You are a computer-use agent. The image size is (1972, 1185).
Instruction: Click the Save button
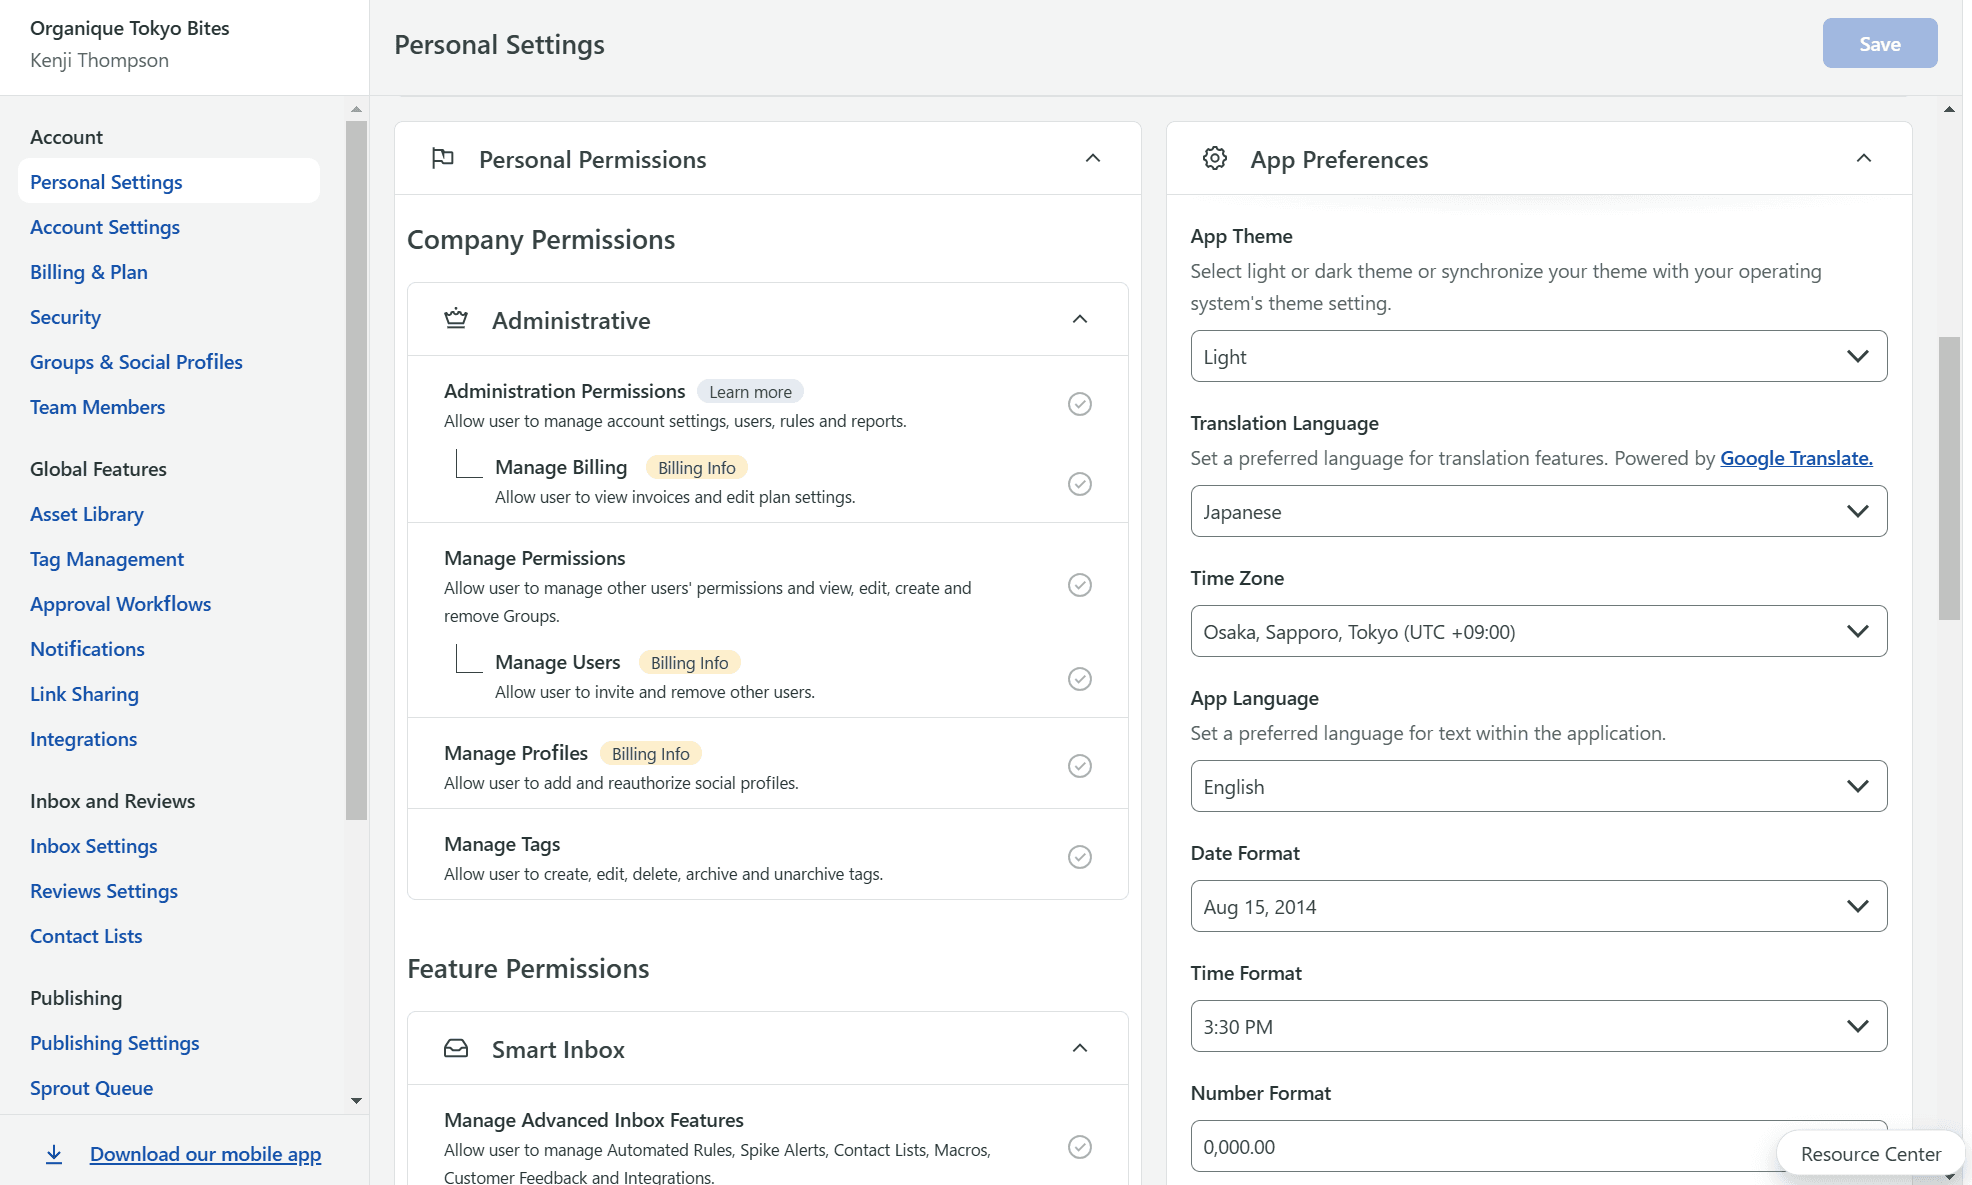tap(1879, 44)
